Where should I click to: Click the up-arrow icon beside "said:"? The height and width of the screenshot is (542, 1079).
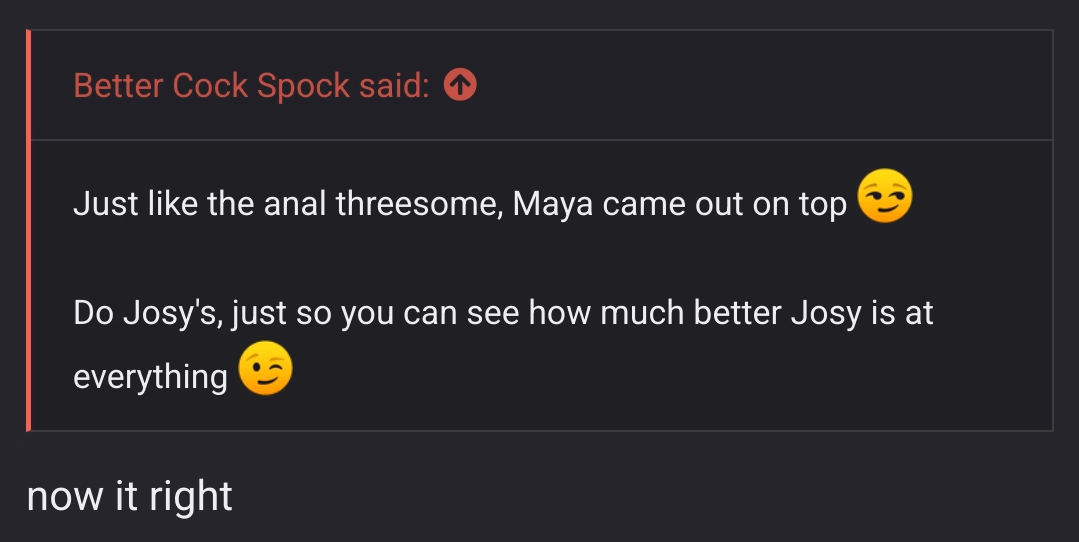coord(460,86)
